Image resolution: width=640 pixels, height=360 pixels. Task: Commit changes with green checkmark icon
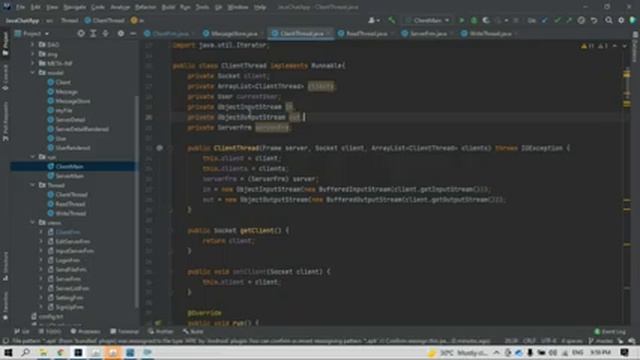click(x=557, y=20)
